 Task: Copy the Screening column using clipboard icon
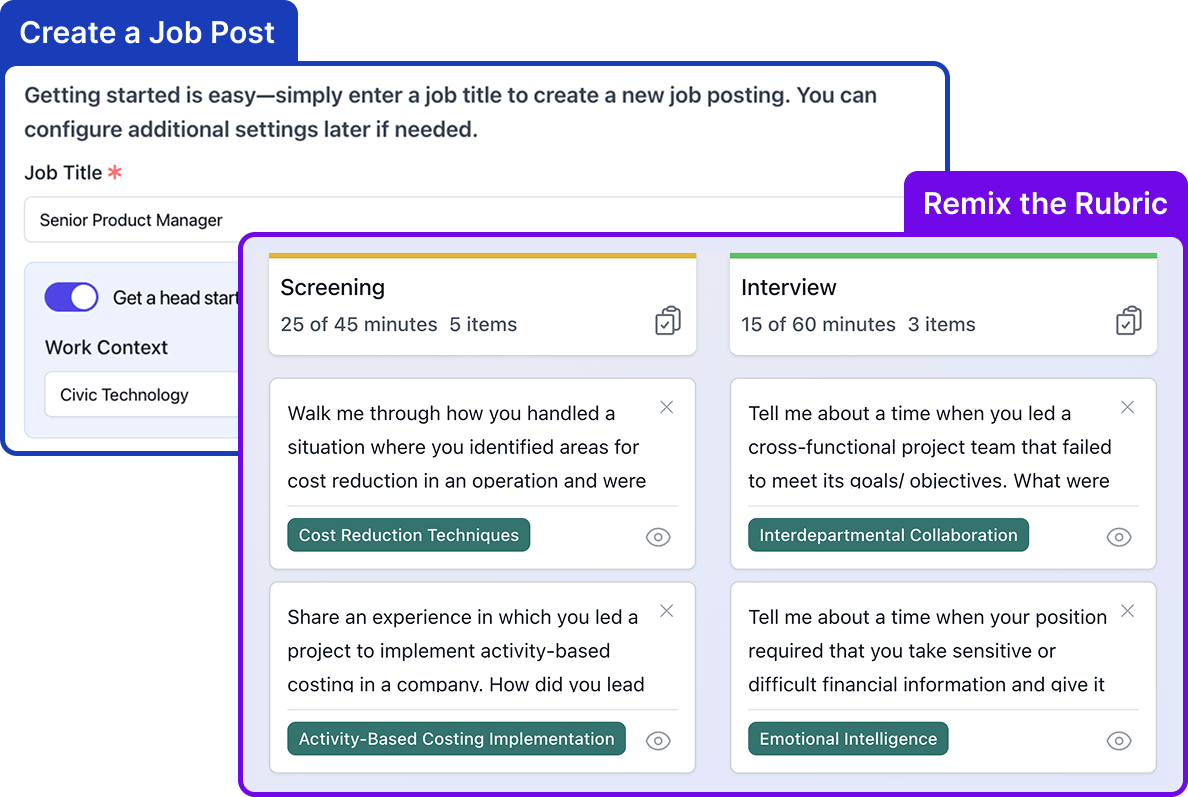[x=667, y=320]
